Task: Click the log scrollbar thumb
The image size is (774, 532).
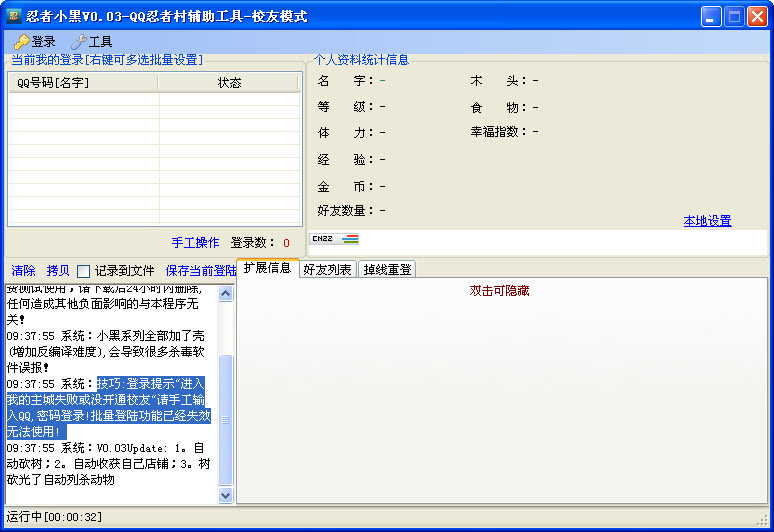Action: tap(226, 420)
